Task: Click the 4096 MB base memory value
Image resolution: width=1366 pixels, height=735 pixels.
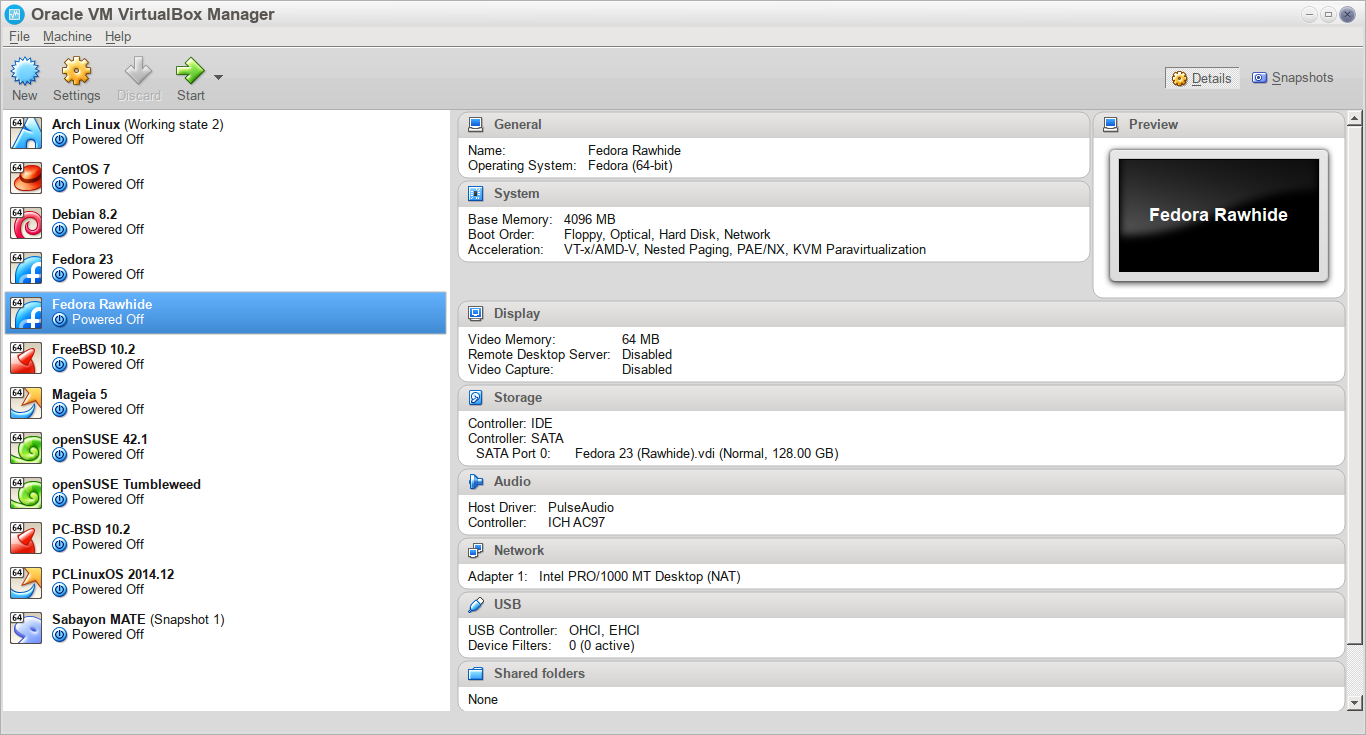Action: (590, 220)
